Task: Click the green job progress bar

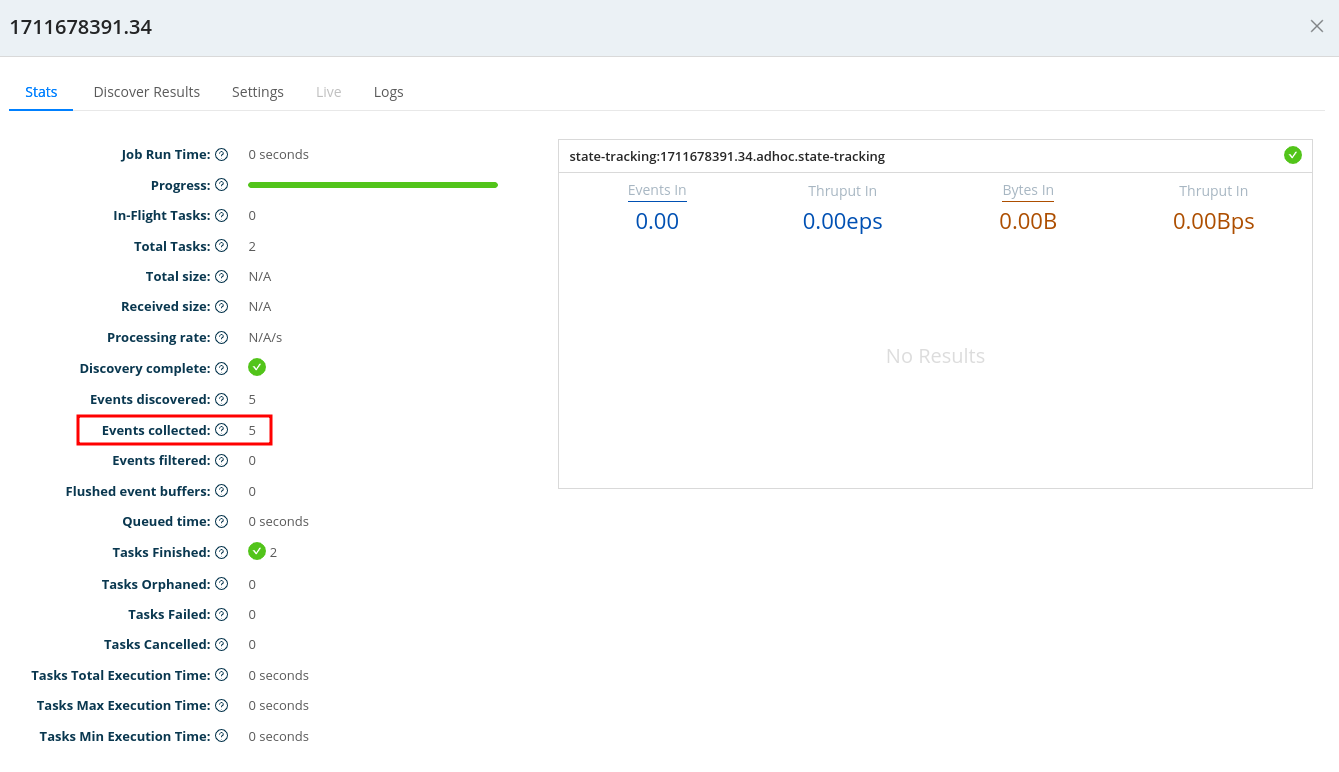Action: 373,185
